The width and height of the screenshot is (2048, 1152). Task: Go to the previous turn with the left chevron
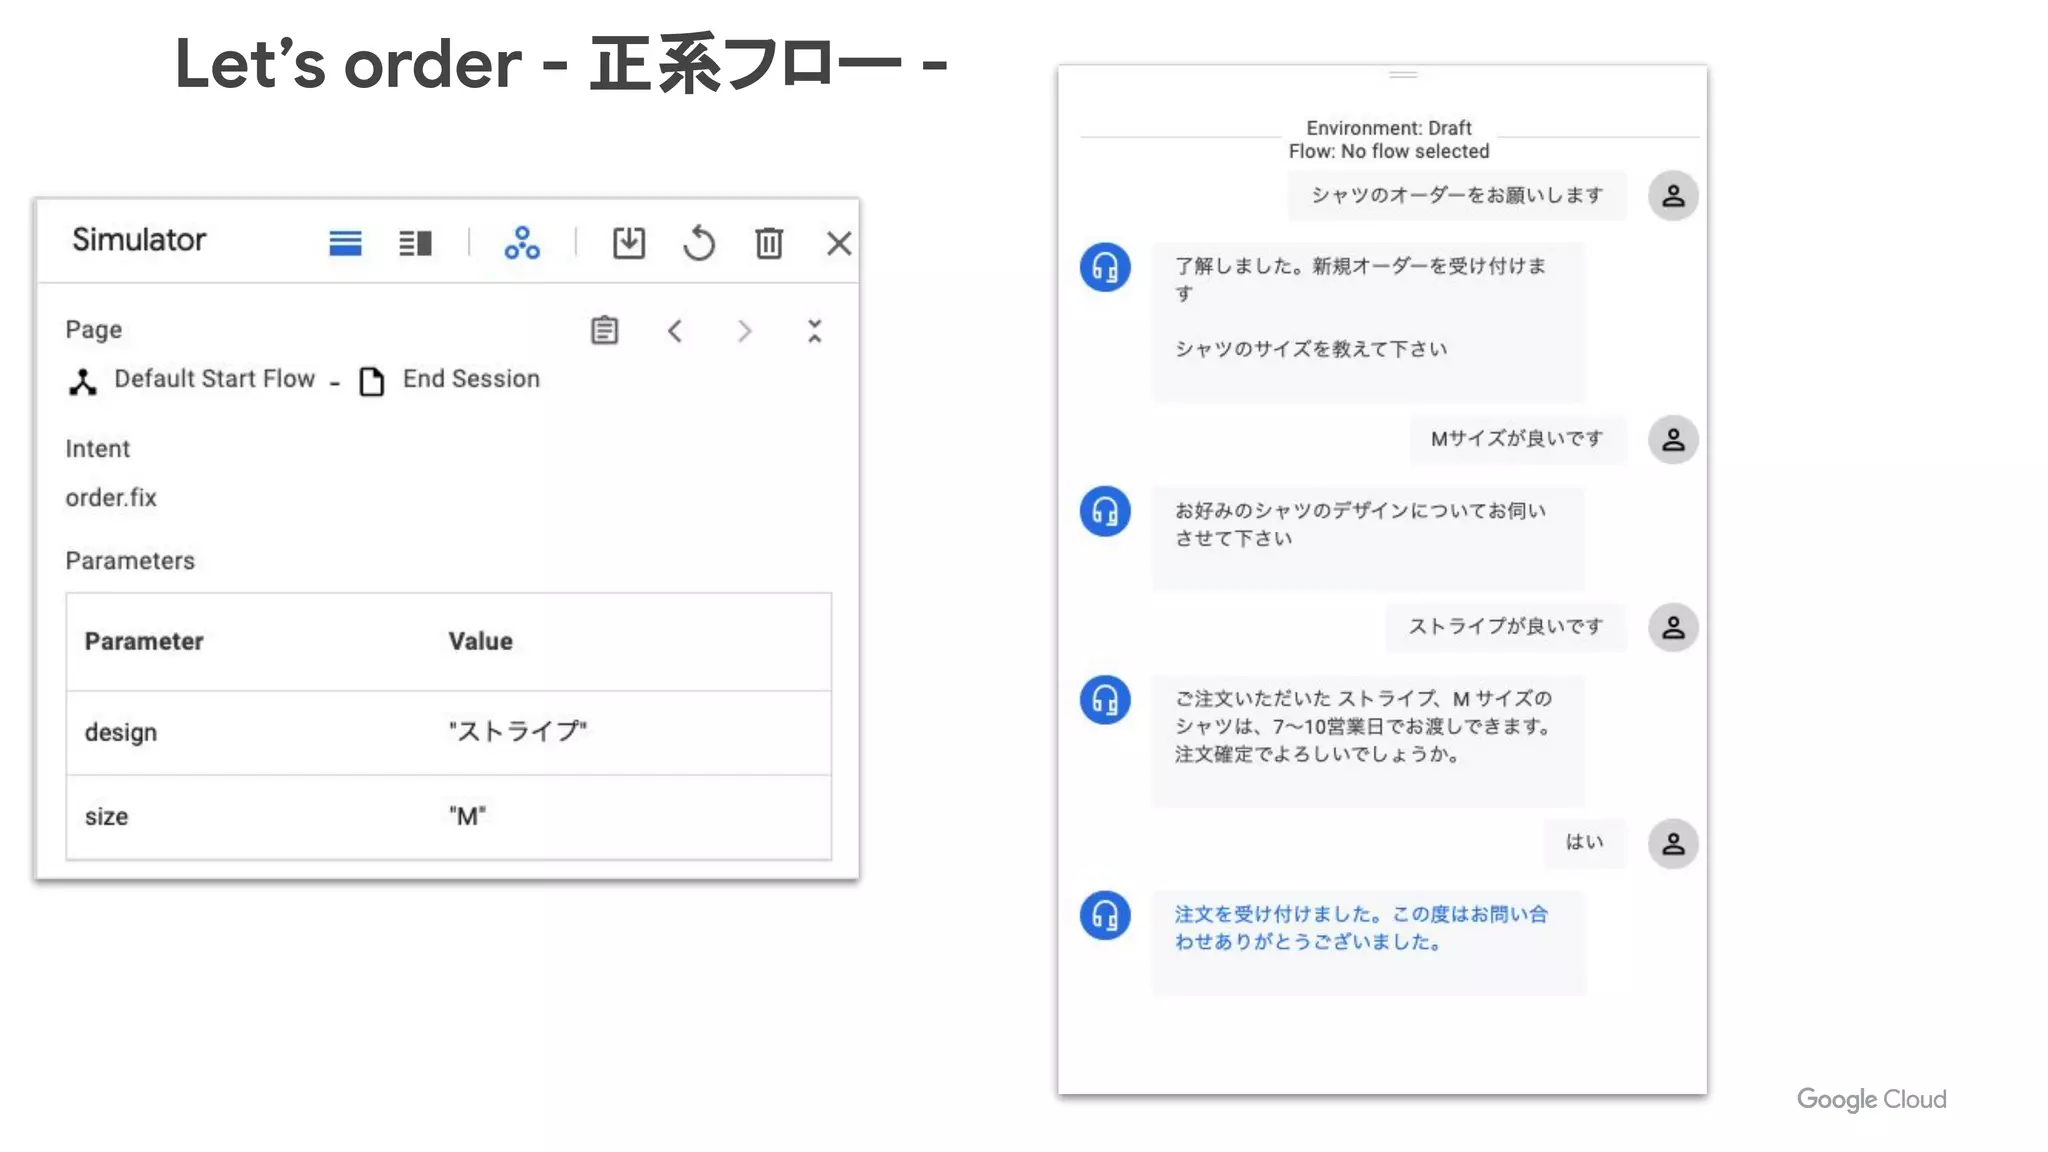pyautogui.click(x=675, y=331)
